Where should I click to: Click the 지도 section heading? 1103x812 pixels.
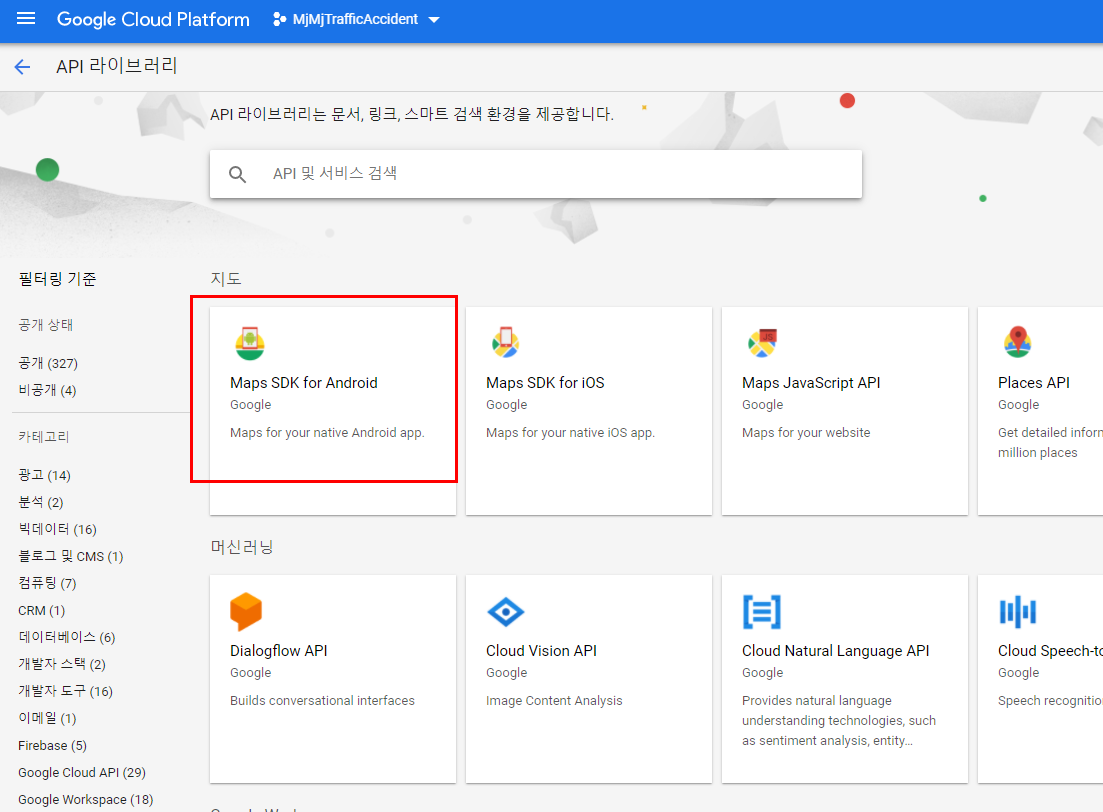click(226, 279)
